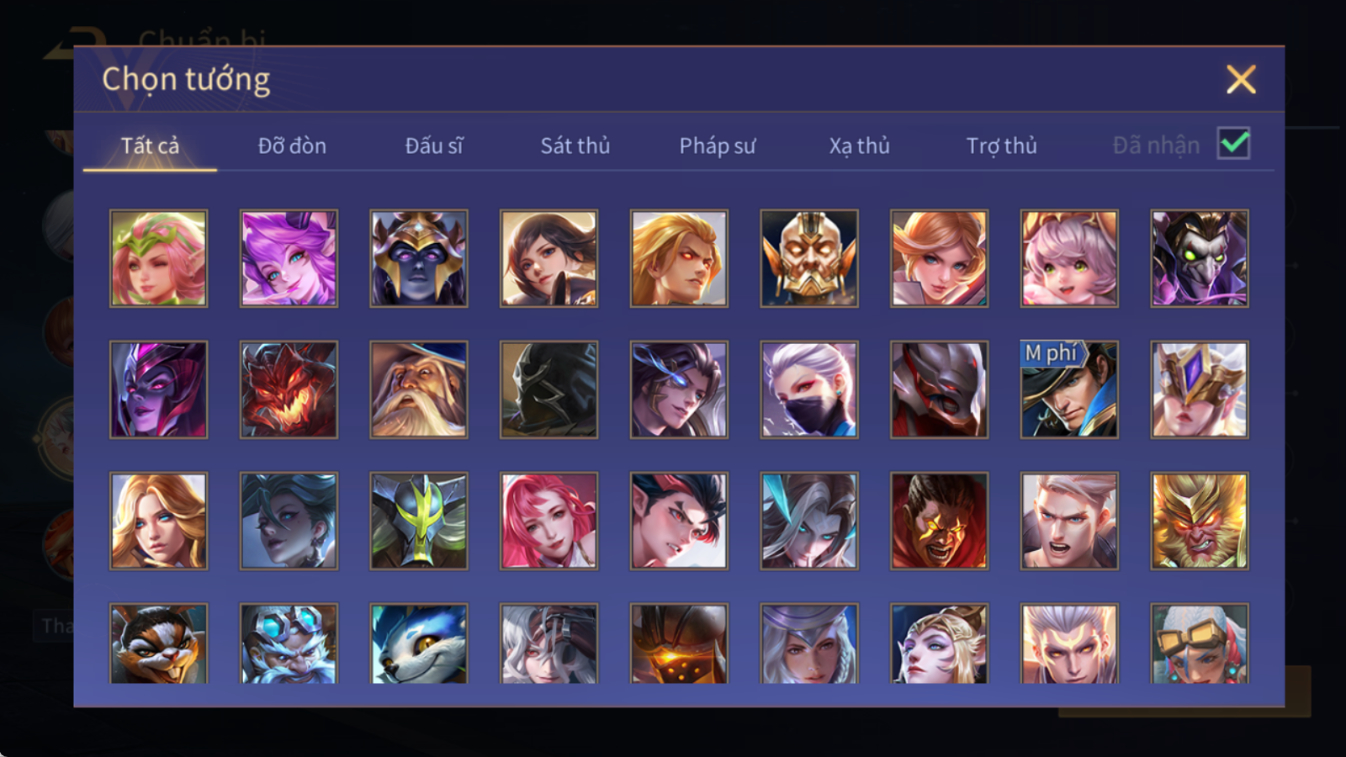The height and width of the screenshot is (757, 1346).
Task: Pick the masked silver-haired ninja hero portrait
Action: pyautogui.click(x=809, y=390)
